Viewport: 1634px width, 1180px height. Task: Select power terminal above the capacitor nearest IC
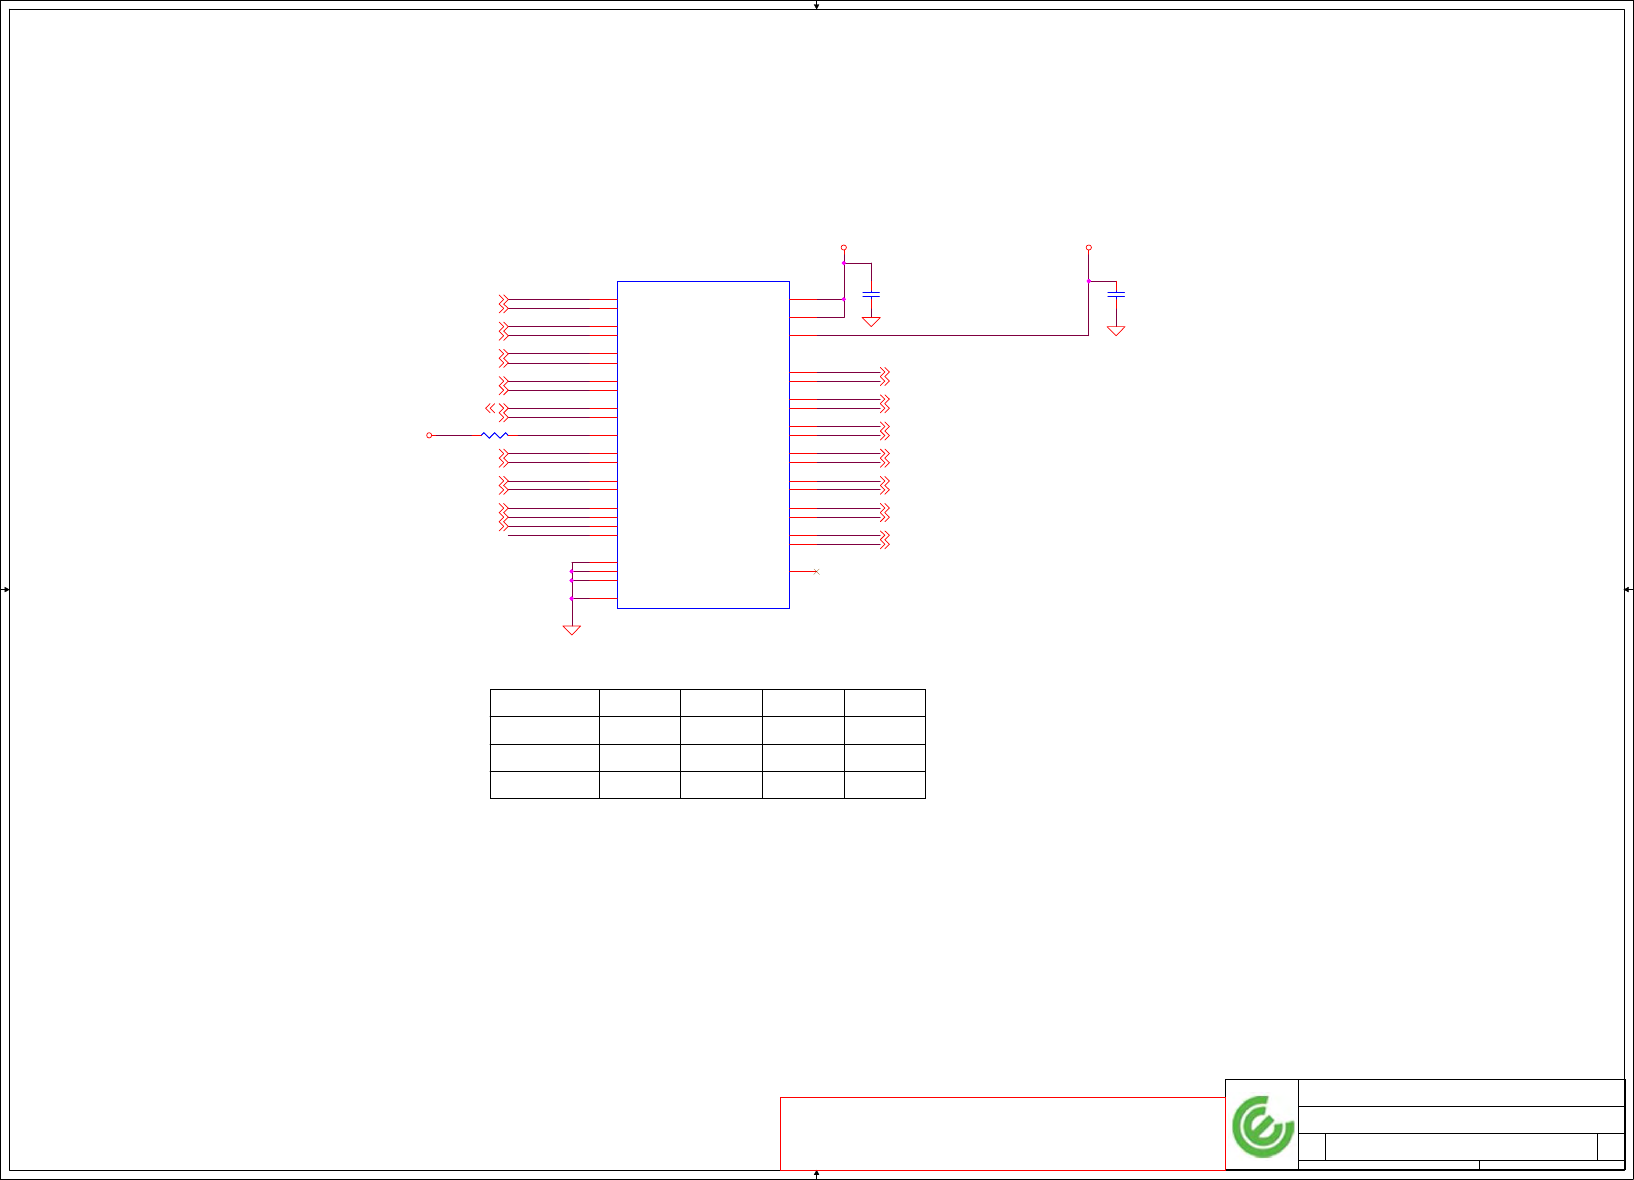coord(844,247)
